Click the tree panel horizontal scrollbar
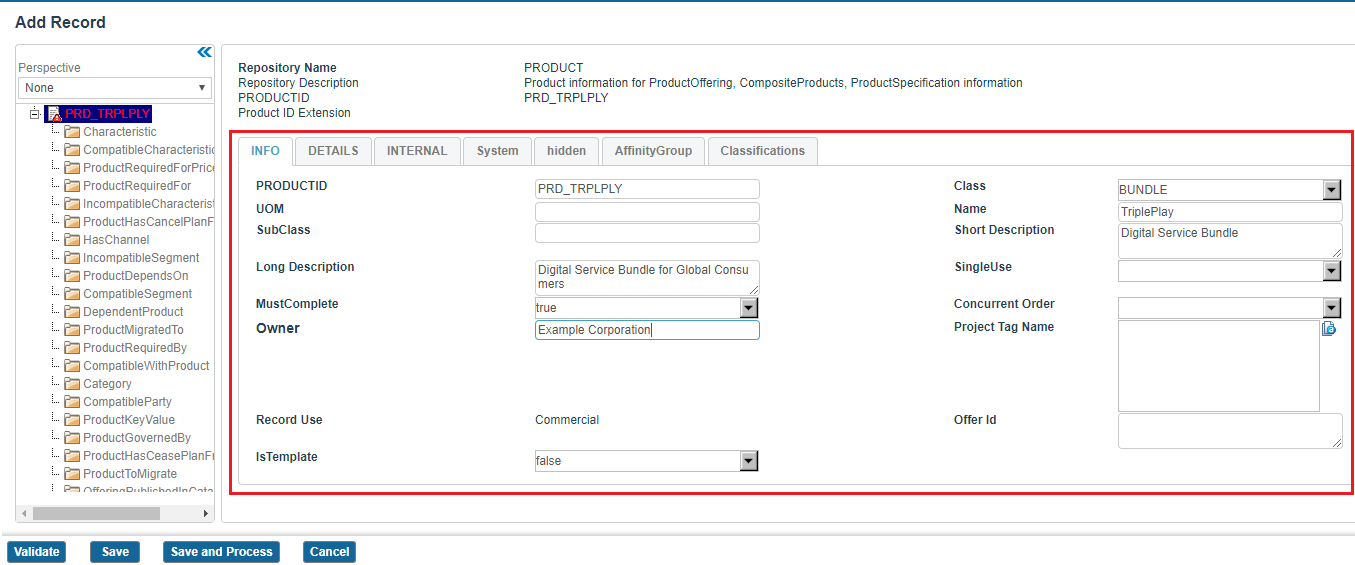The height and width of the screenshot is (565, 1355). coord(96,513)
